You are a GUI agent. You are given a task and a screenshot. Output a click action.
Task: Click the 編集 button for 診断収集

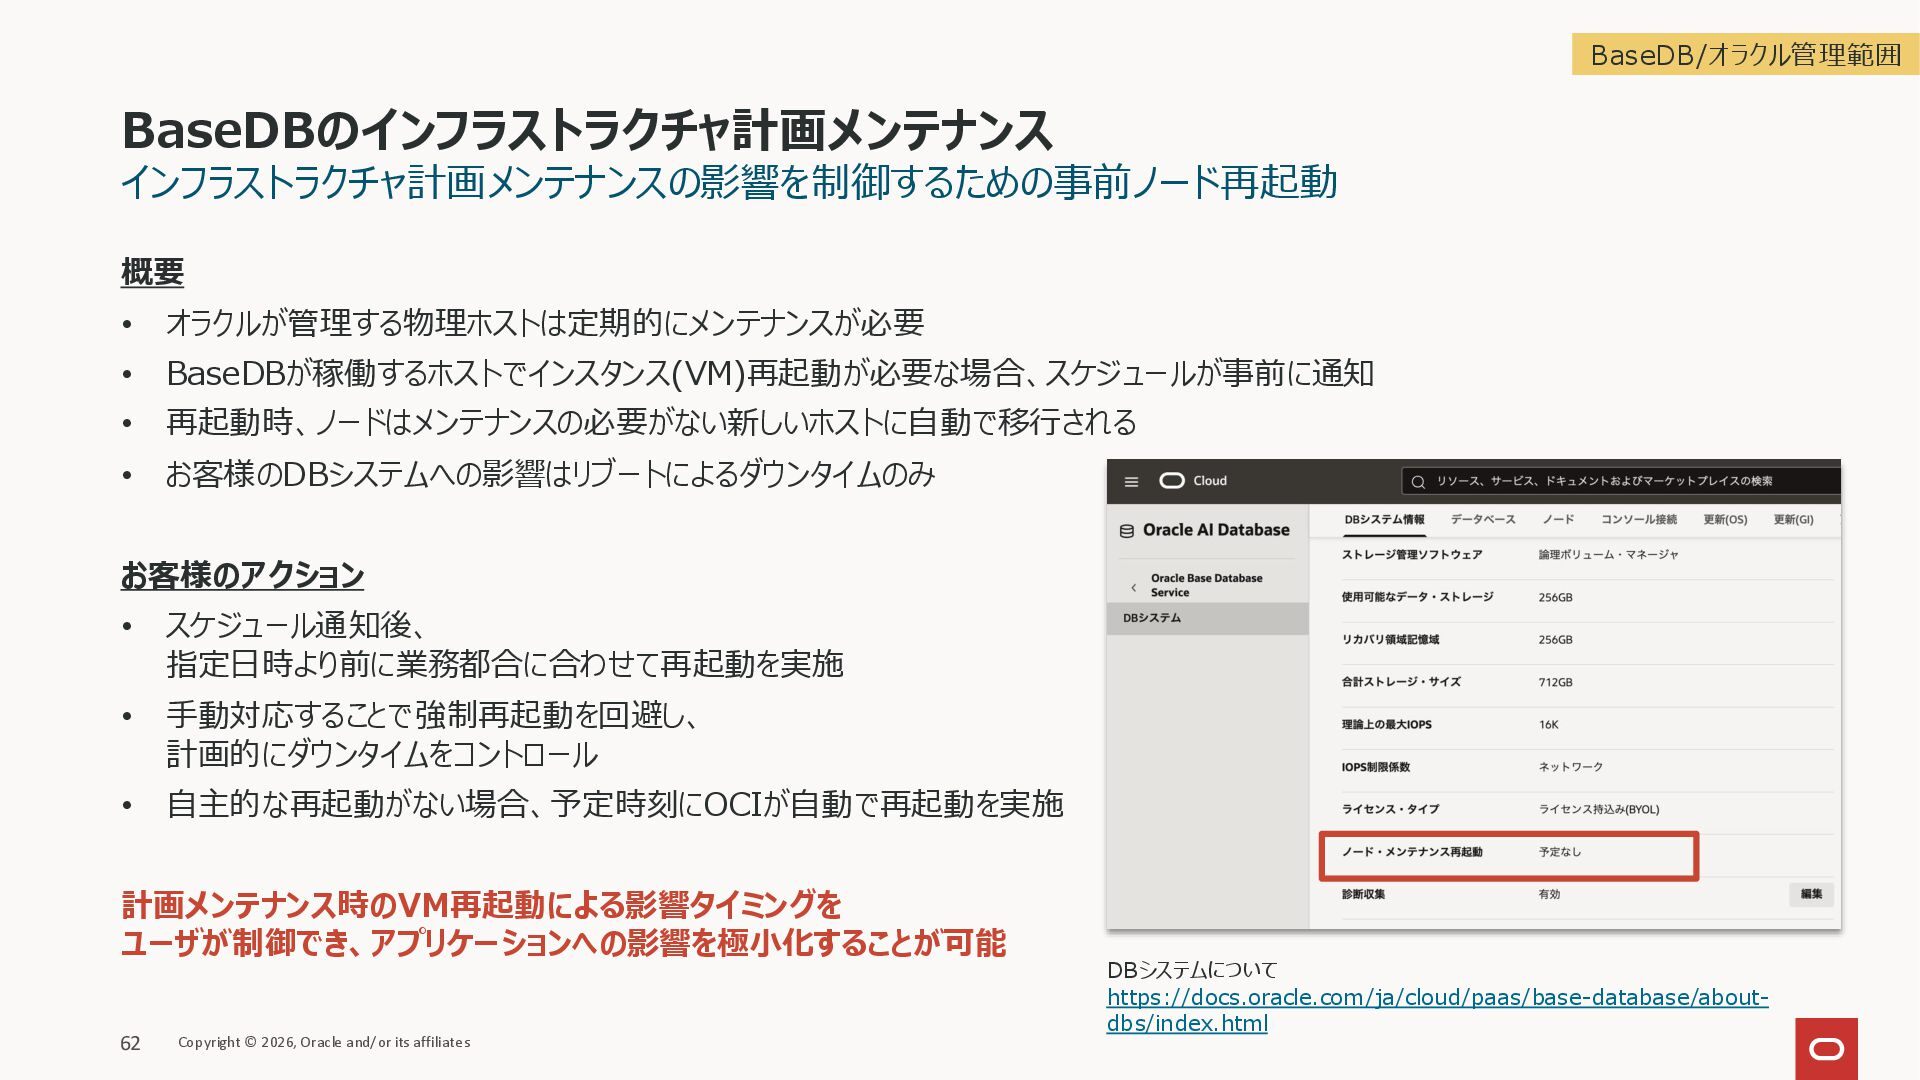[x=1810, y=894]
